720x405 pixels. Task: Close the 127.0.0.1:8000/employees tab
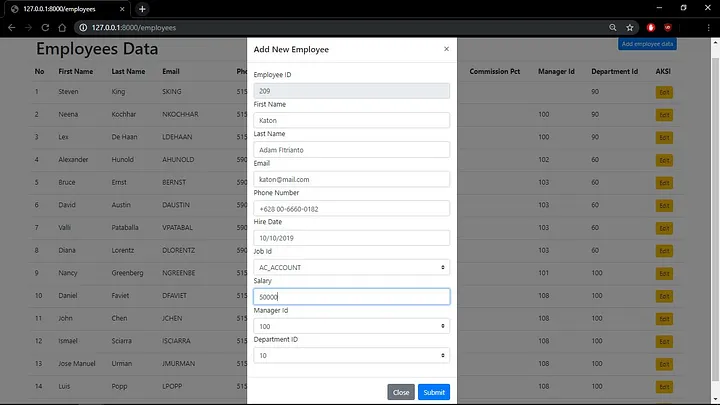pyautogui.click(x=122, y=9)
